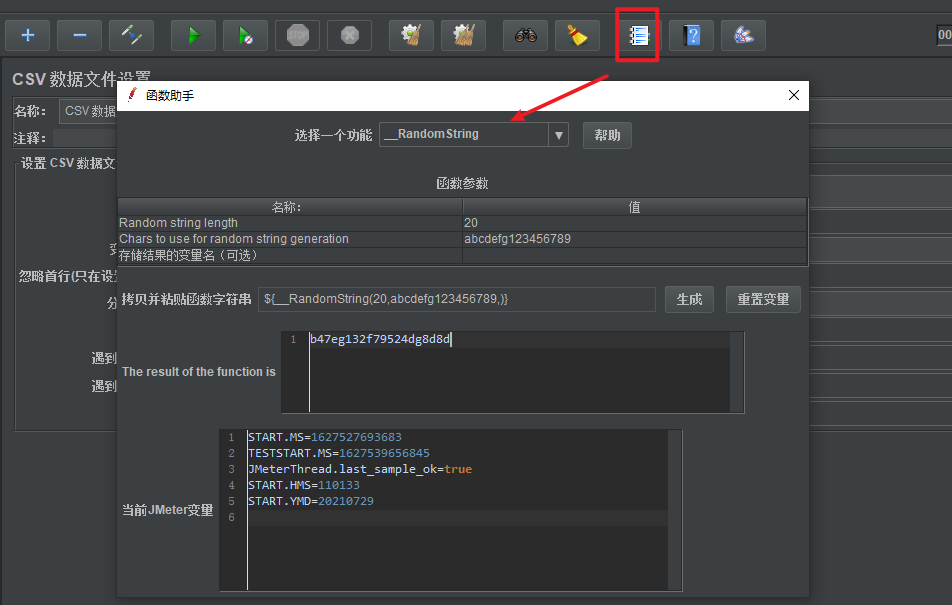Open the function selection dropdown arrow
The image size is (952, 605).
click(559, 135)
